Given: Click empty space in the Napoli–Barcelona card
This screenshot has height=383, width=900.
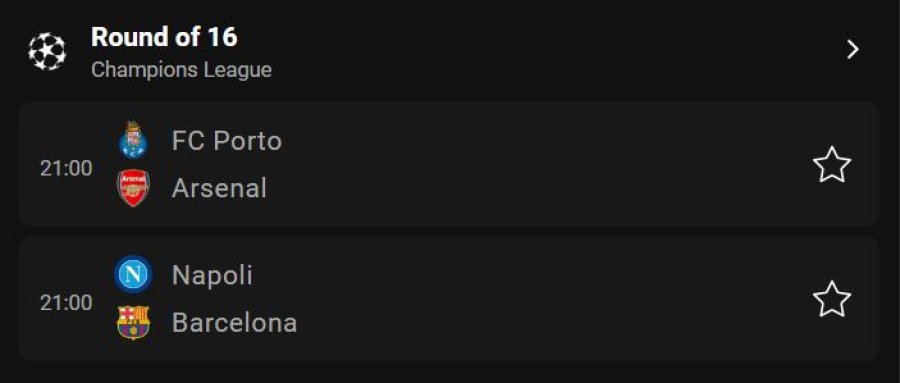Looking at the screenshot, I should (x=545, y=299).
